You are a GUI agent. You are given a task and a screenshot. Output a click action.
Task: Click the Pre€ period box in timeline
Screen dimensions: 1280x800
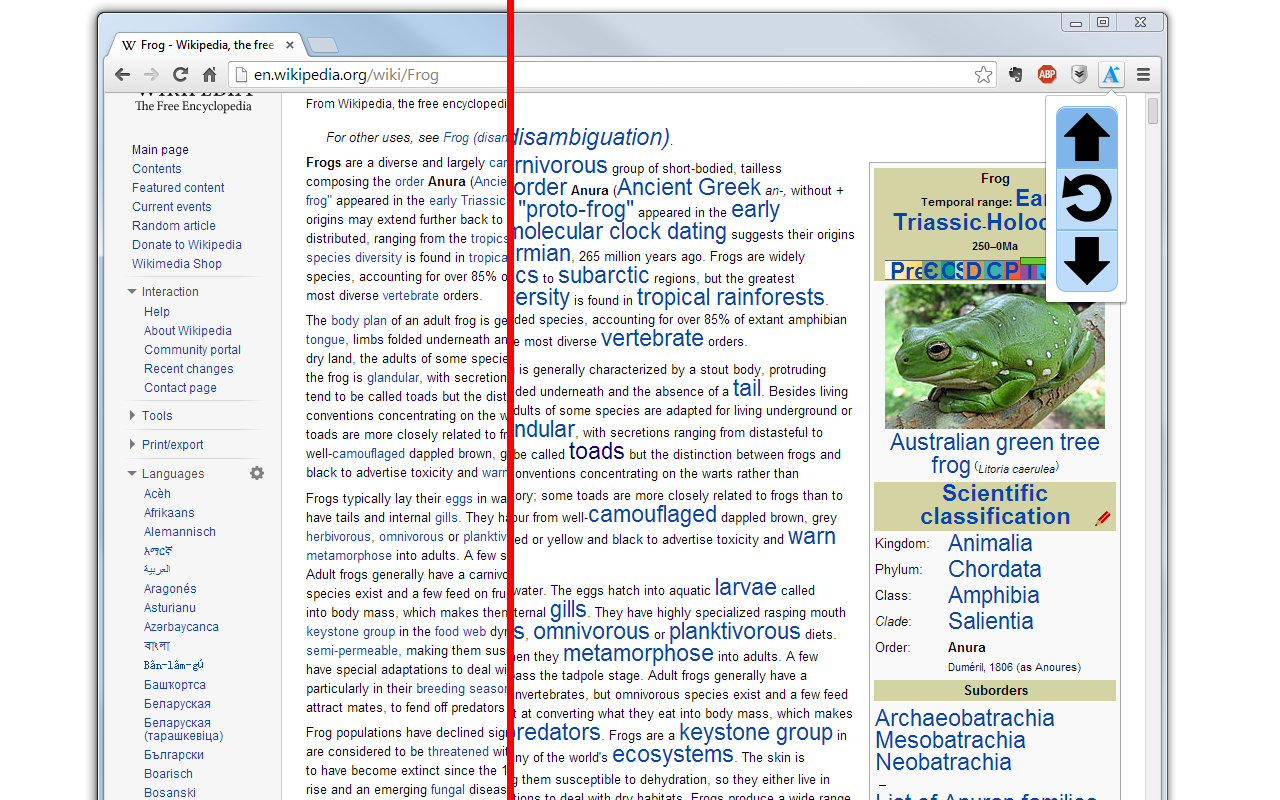[x=905, y=270]
